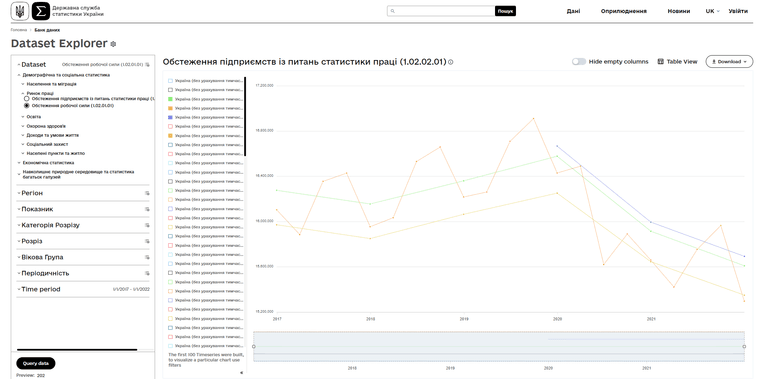
Task: Click the filter panel horizontal scrollbar
Action: click(x=77, y=349)
